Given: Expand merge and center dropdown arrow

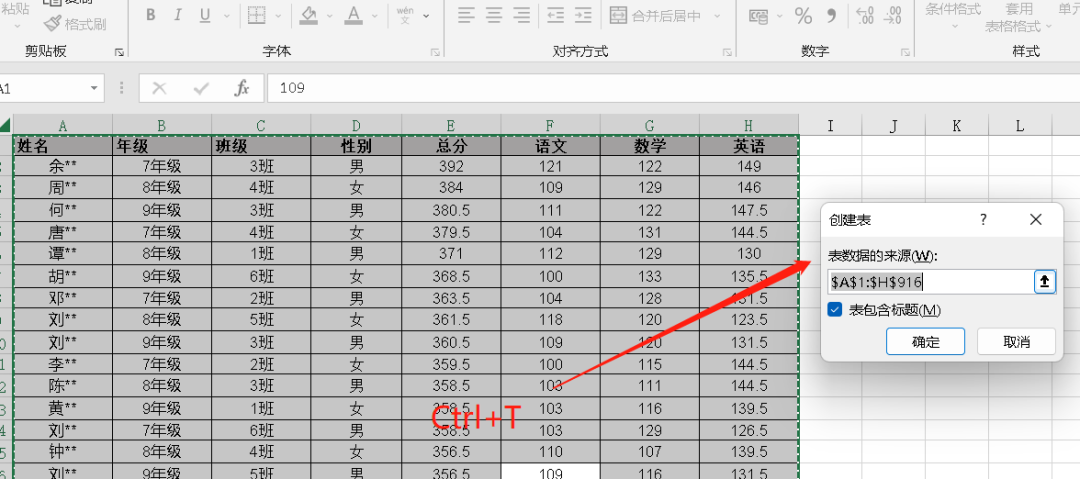Looking at the screenshot, I should (716, 16).
